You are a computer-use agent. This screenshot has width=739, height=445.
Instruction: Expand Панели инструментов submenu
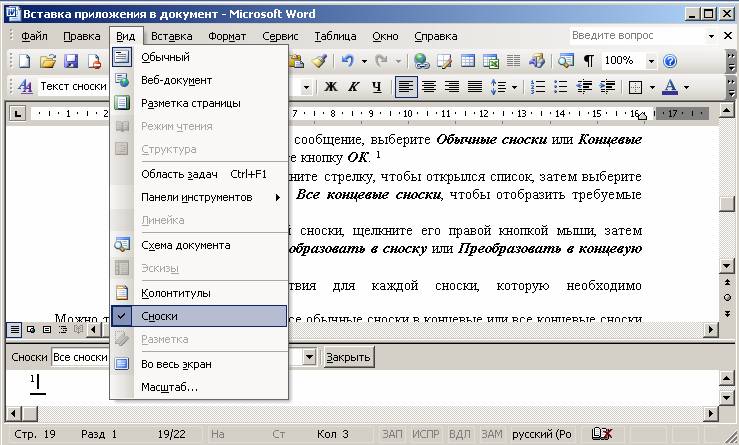pyautogui.click(x=199, y=198)
